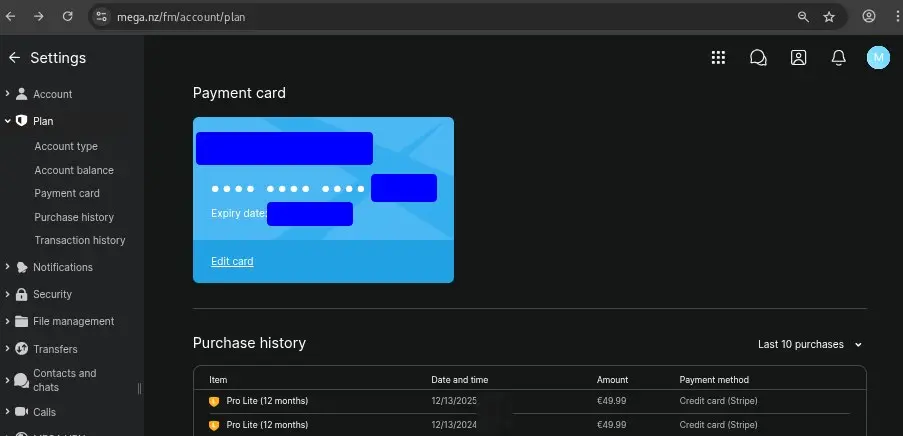This screenshot has width=903, height=436.
Task: Click the 12/13/2024 date cell
Action: (x=454, y=425)
